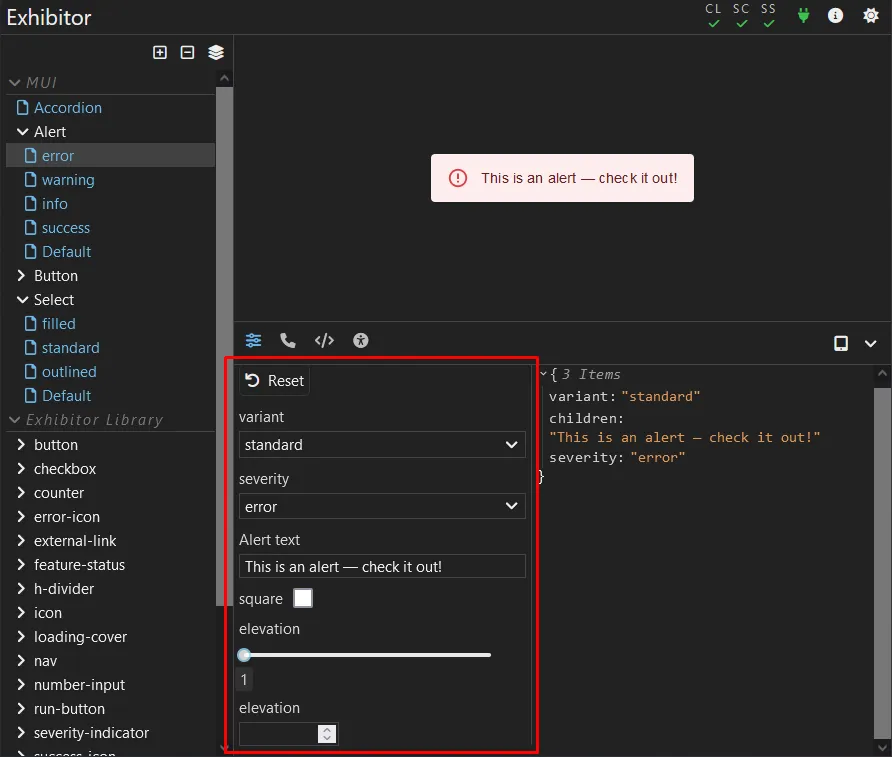
Task: Click the elevation slider handle
Action: 244,655
